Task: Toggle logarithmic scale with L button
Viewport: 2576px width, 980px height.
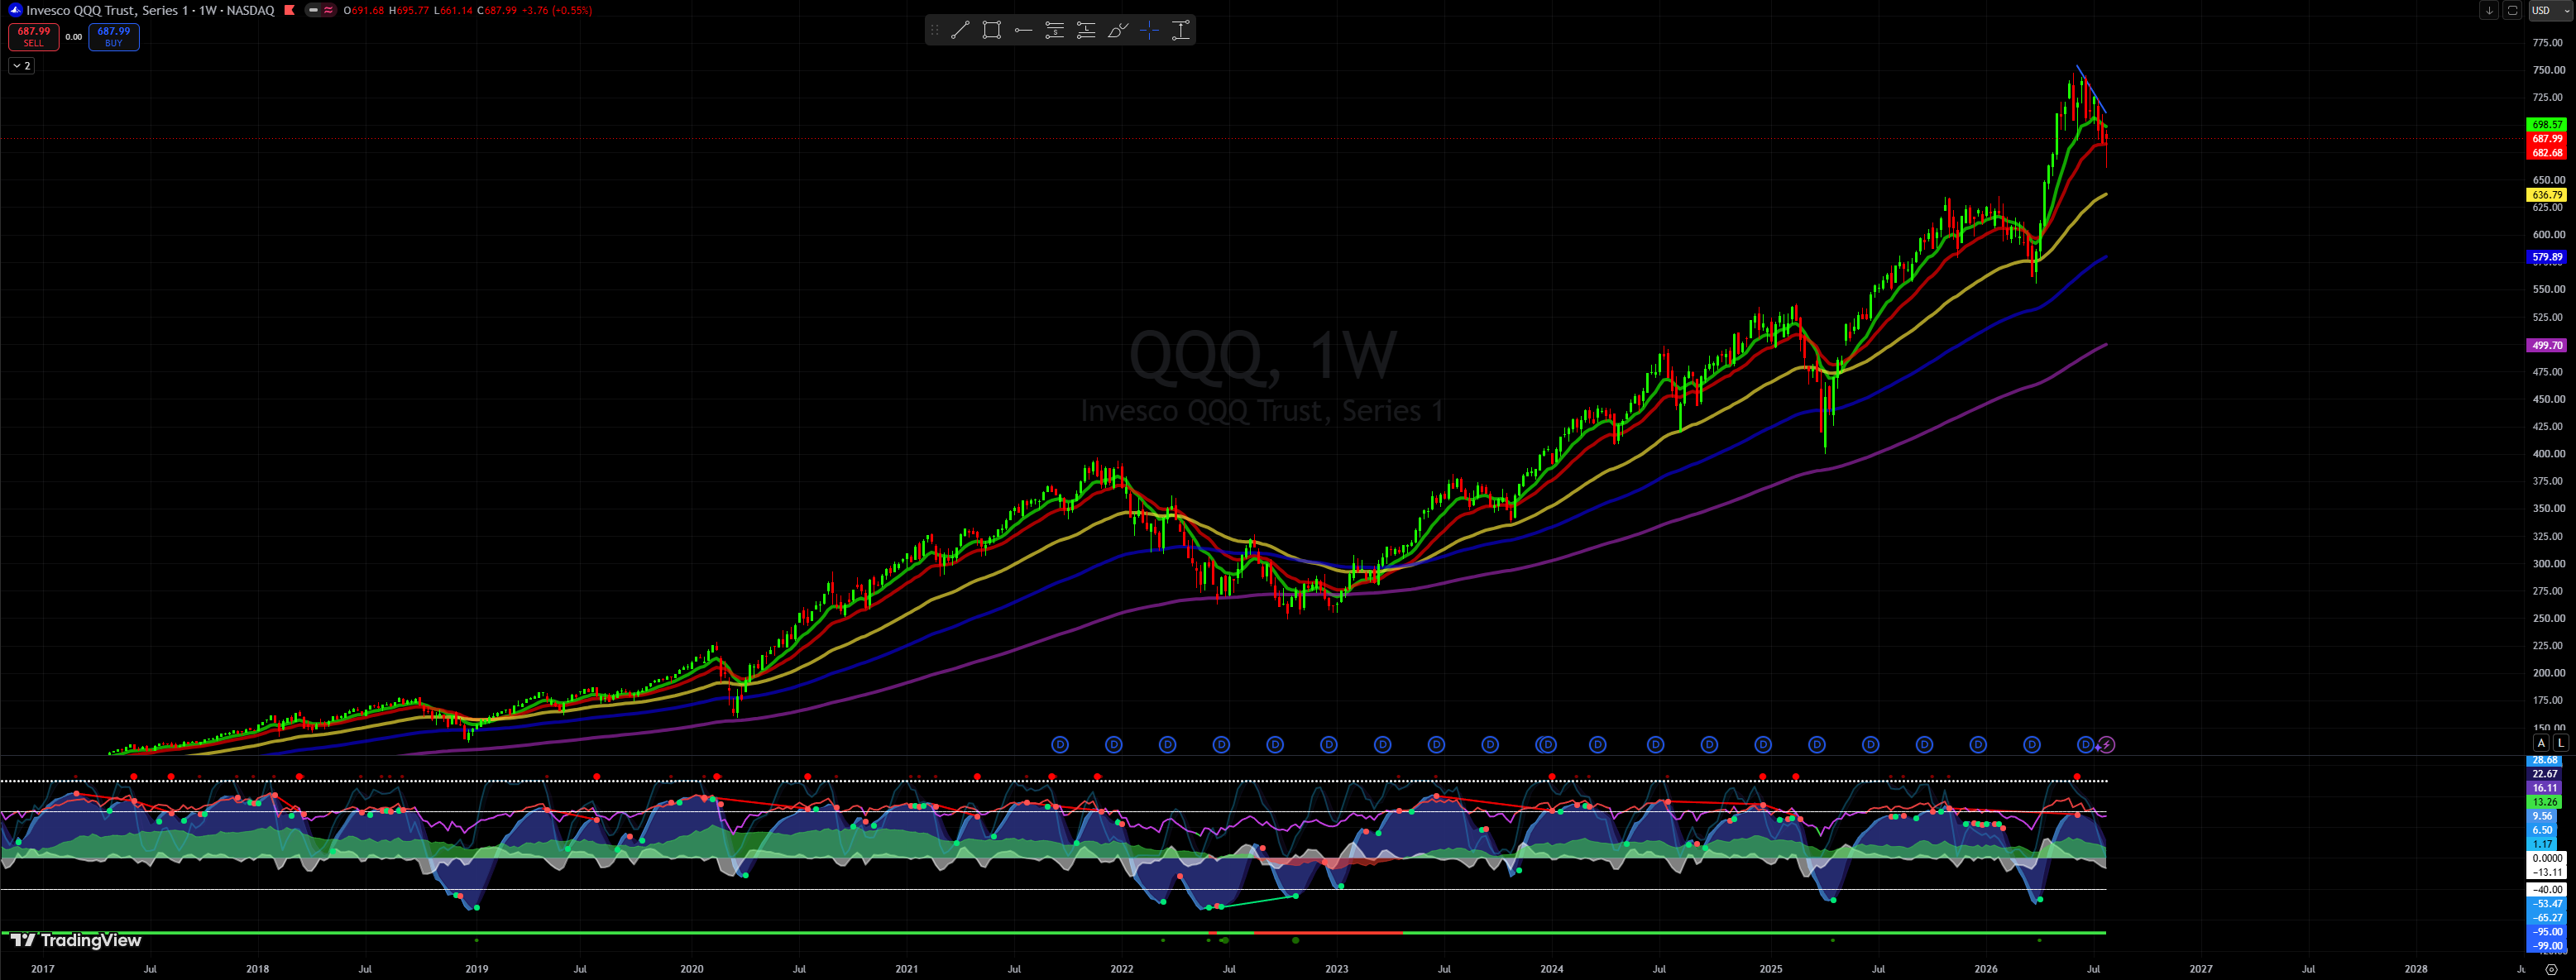Action: (2561, 742)
